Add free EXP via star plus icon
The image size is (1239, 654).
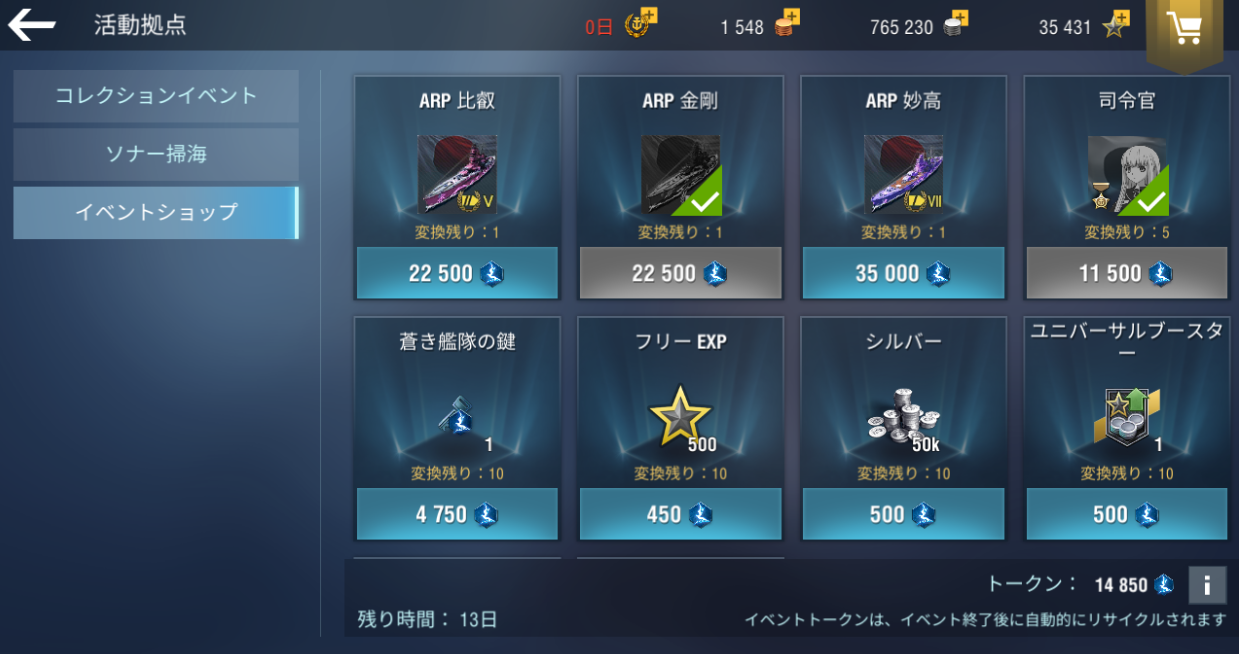[x=1115, y=24]
